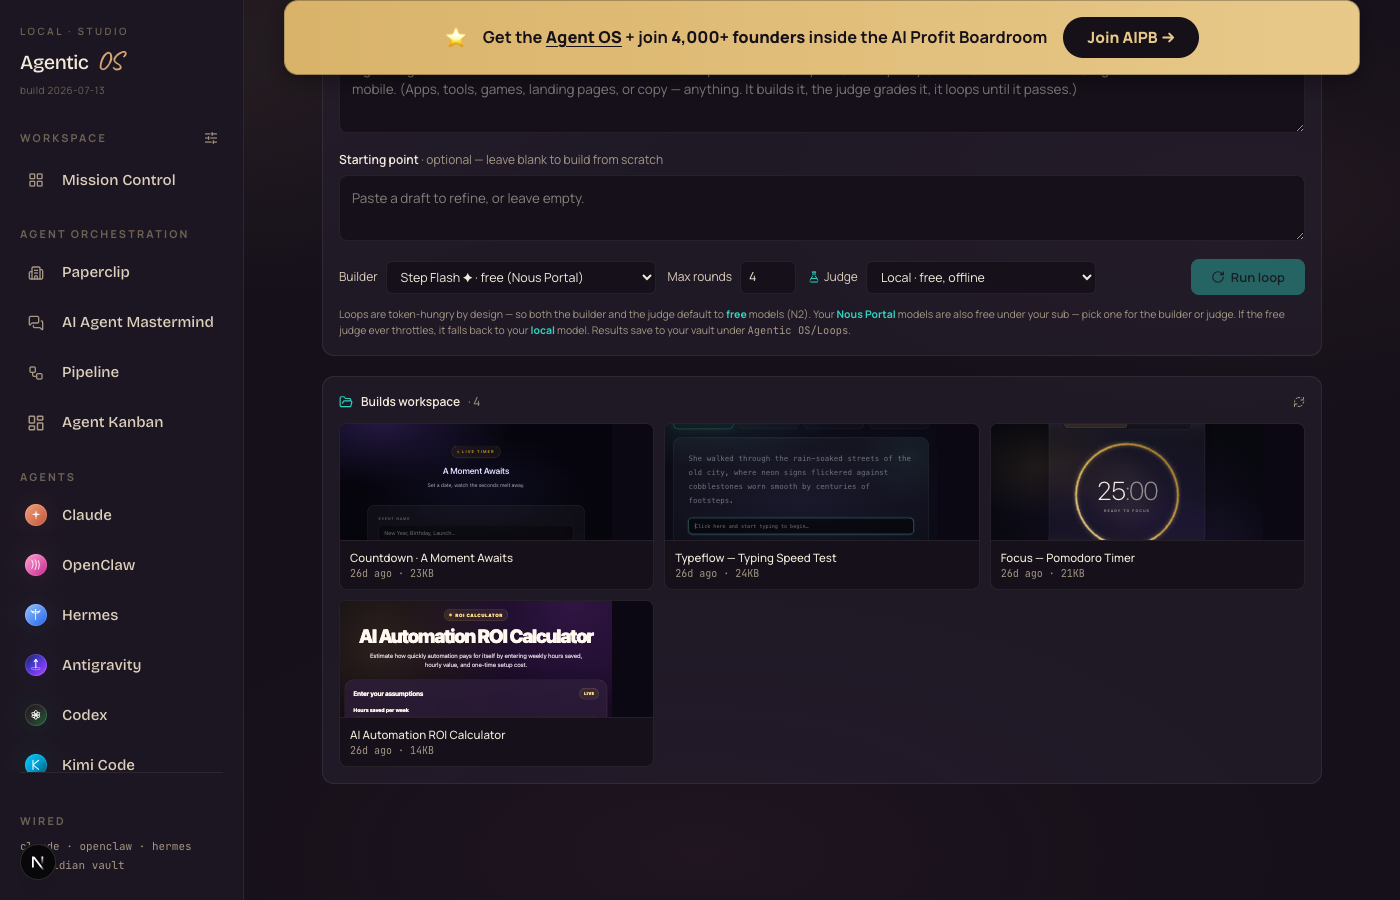Go to AI Agent Mastermind
Viewport: 1400px width, 900px height.
click(x=122, y=322)
